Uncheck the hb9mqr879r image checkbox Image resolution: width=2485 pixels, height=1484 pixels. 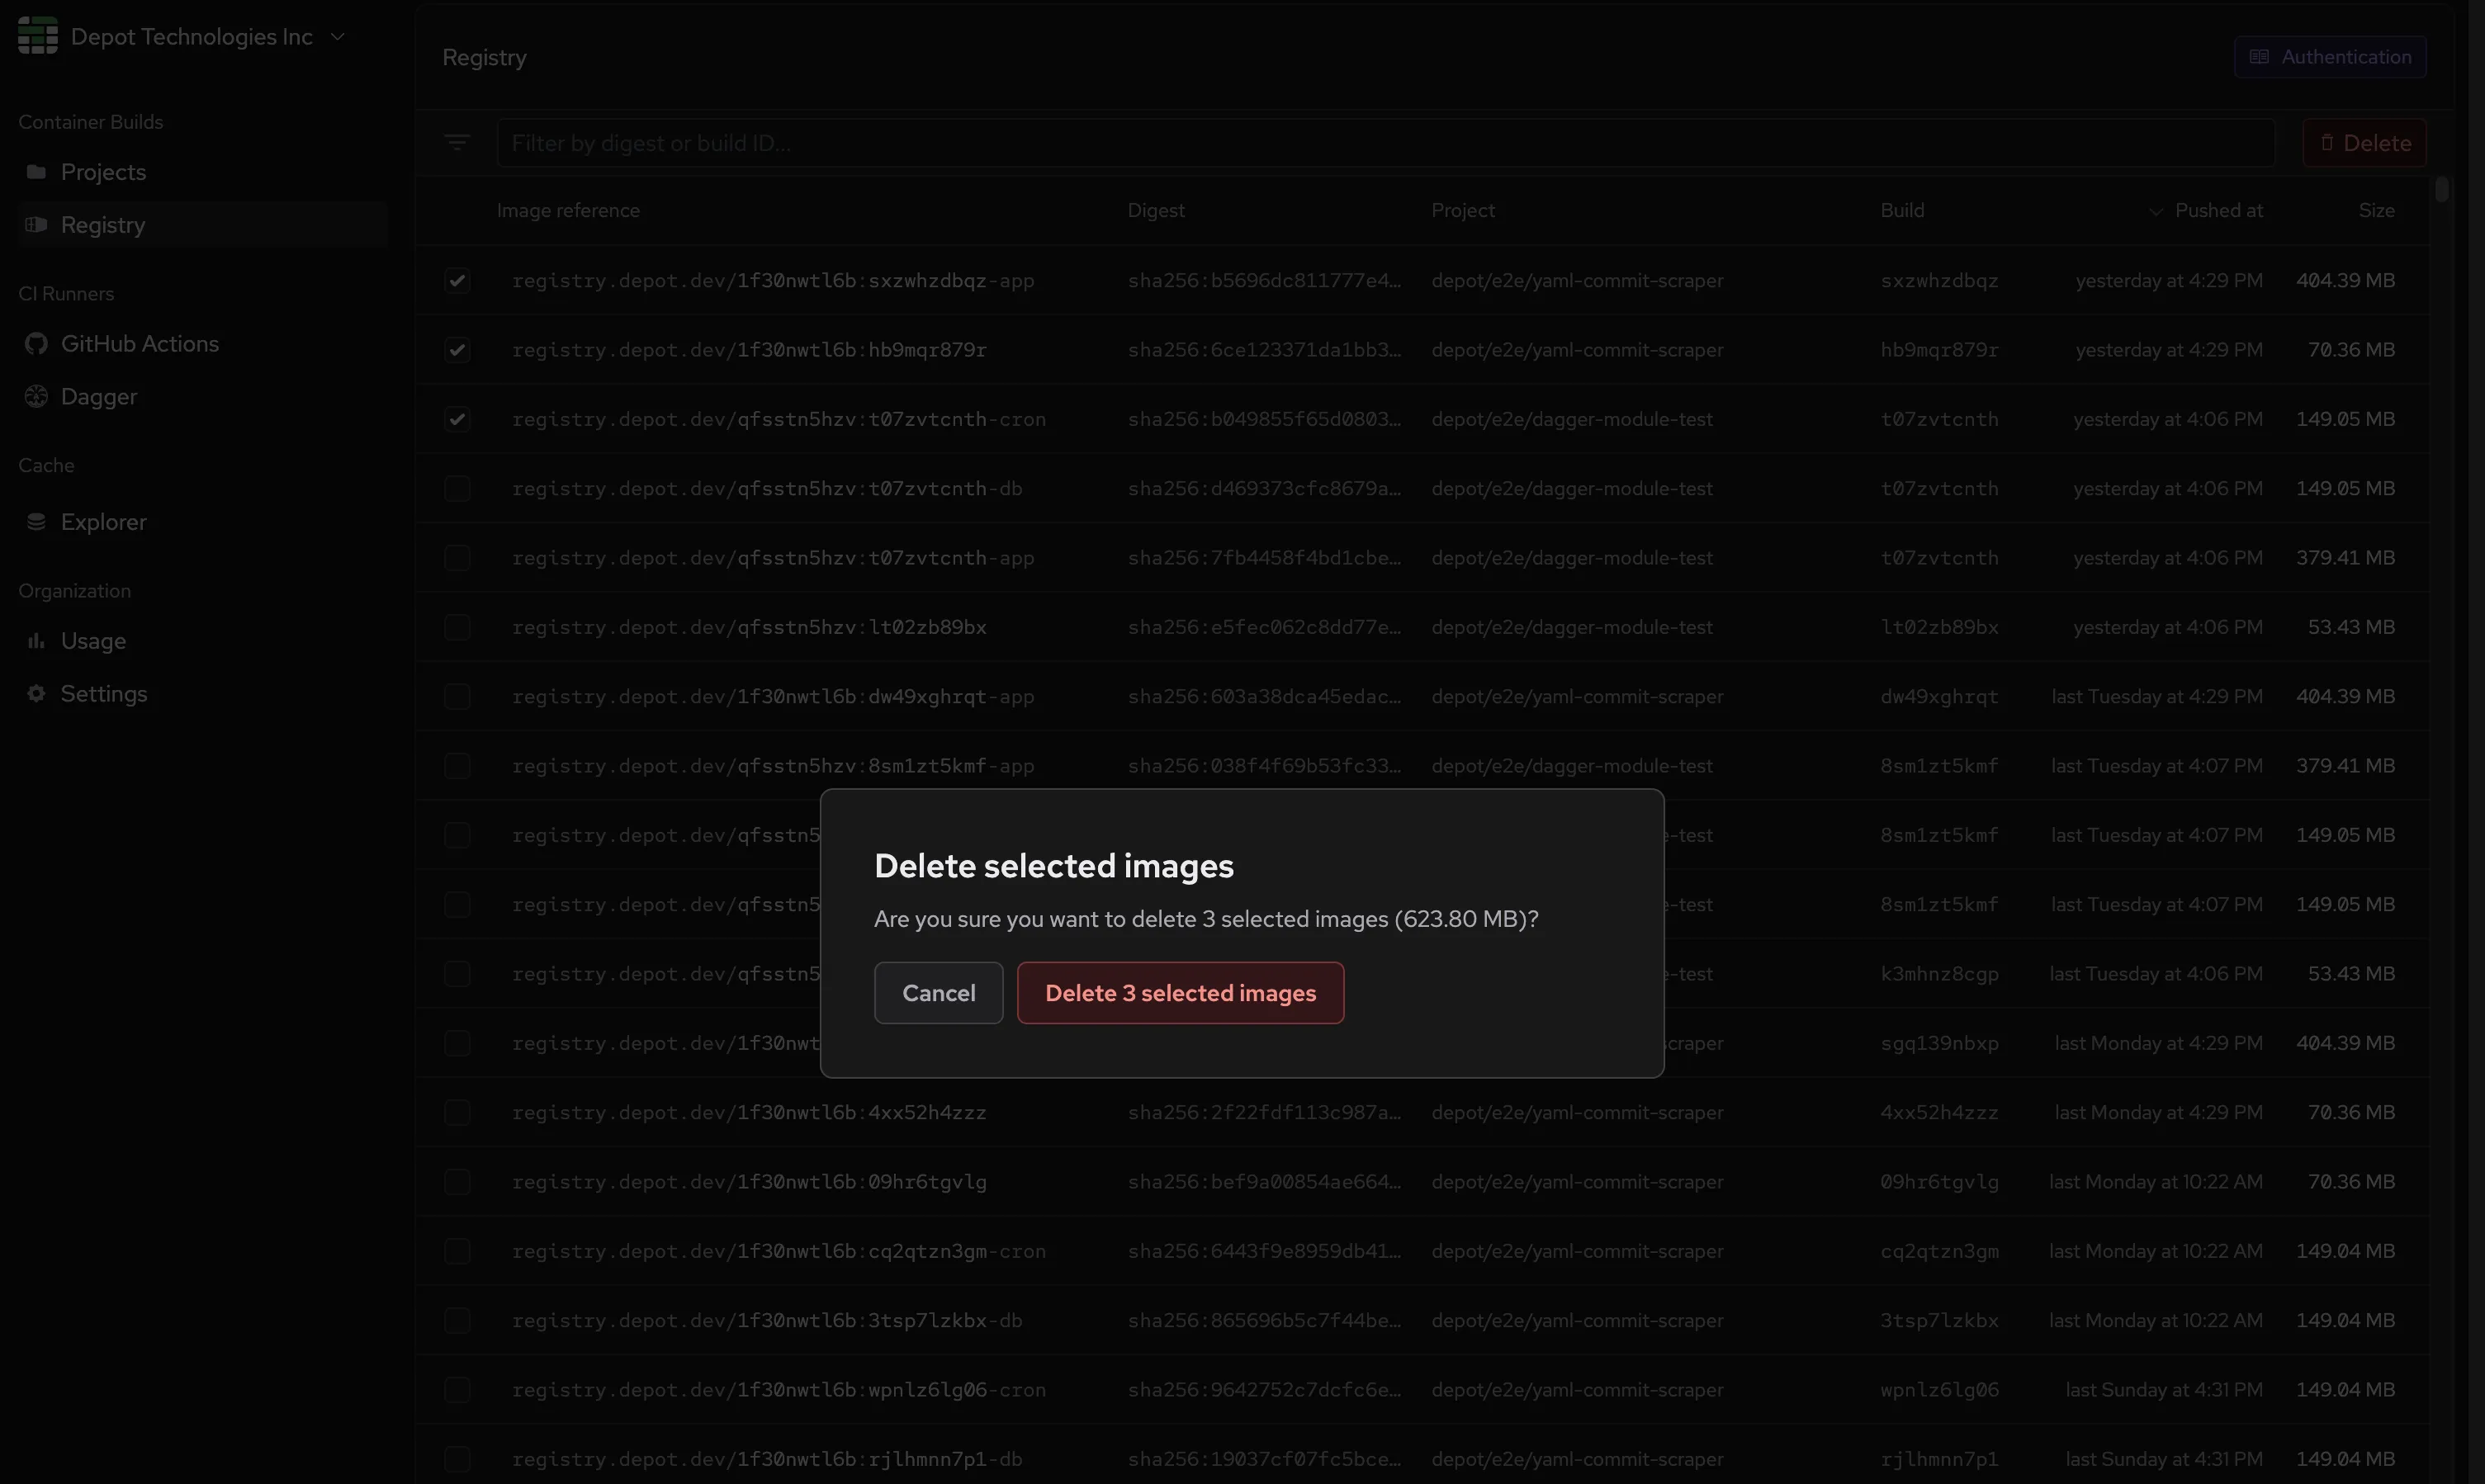pos(457,350)
